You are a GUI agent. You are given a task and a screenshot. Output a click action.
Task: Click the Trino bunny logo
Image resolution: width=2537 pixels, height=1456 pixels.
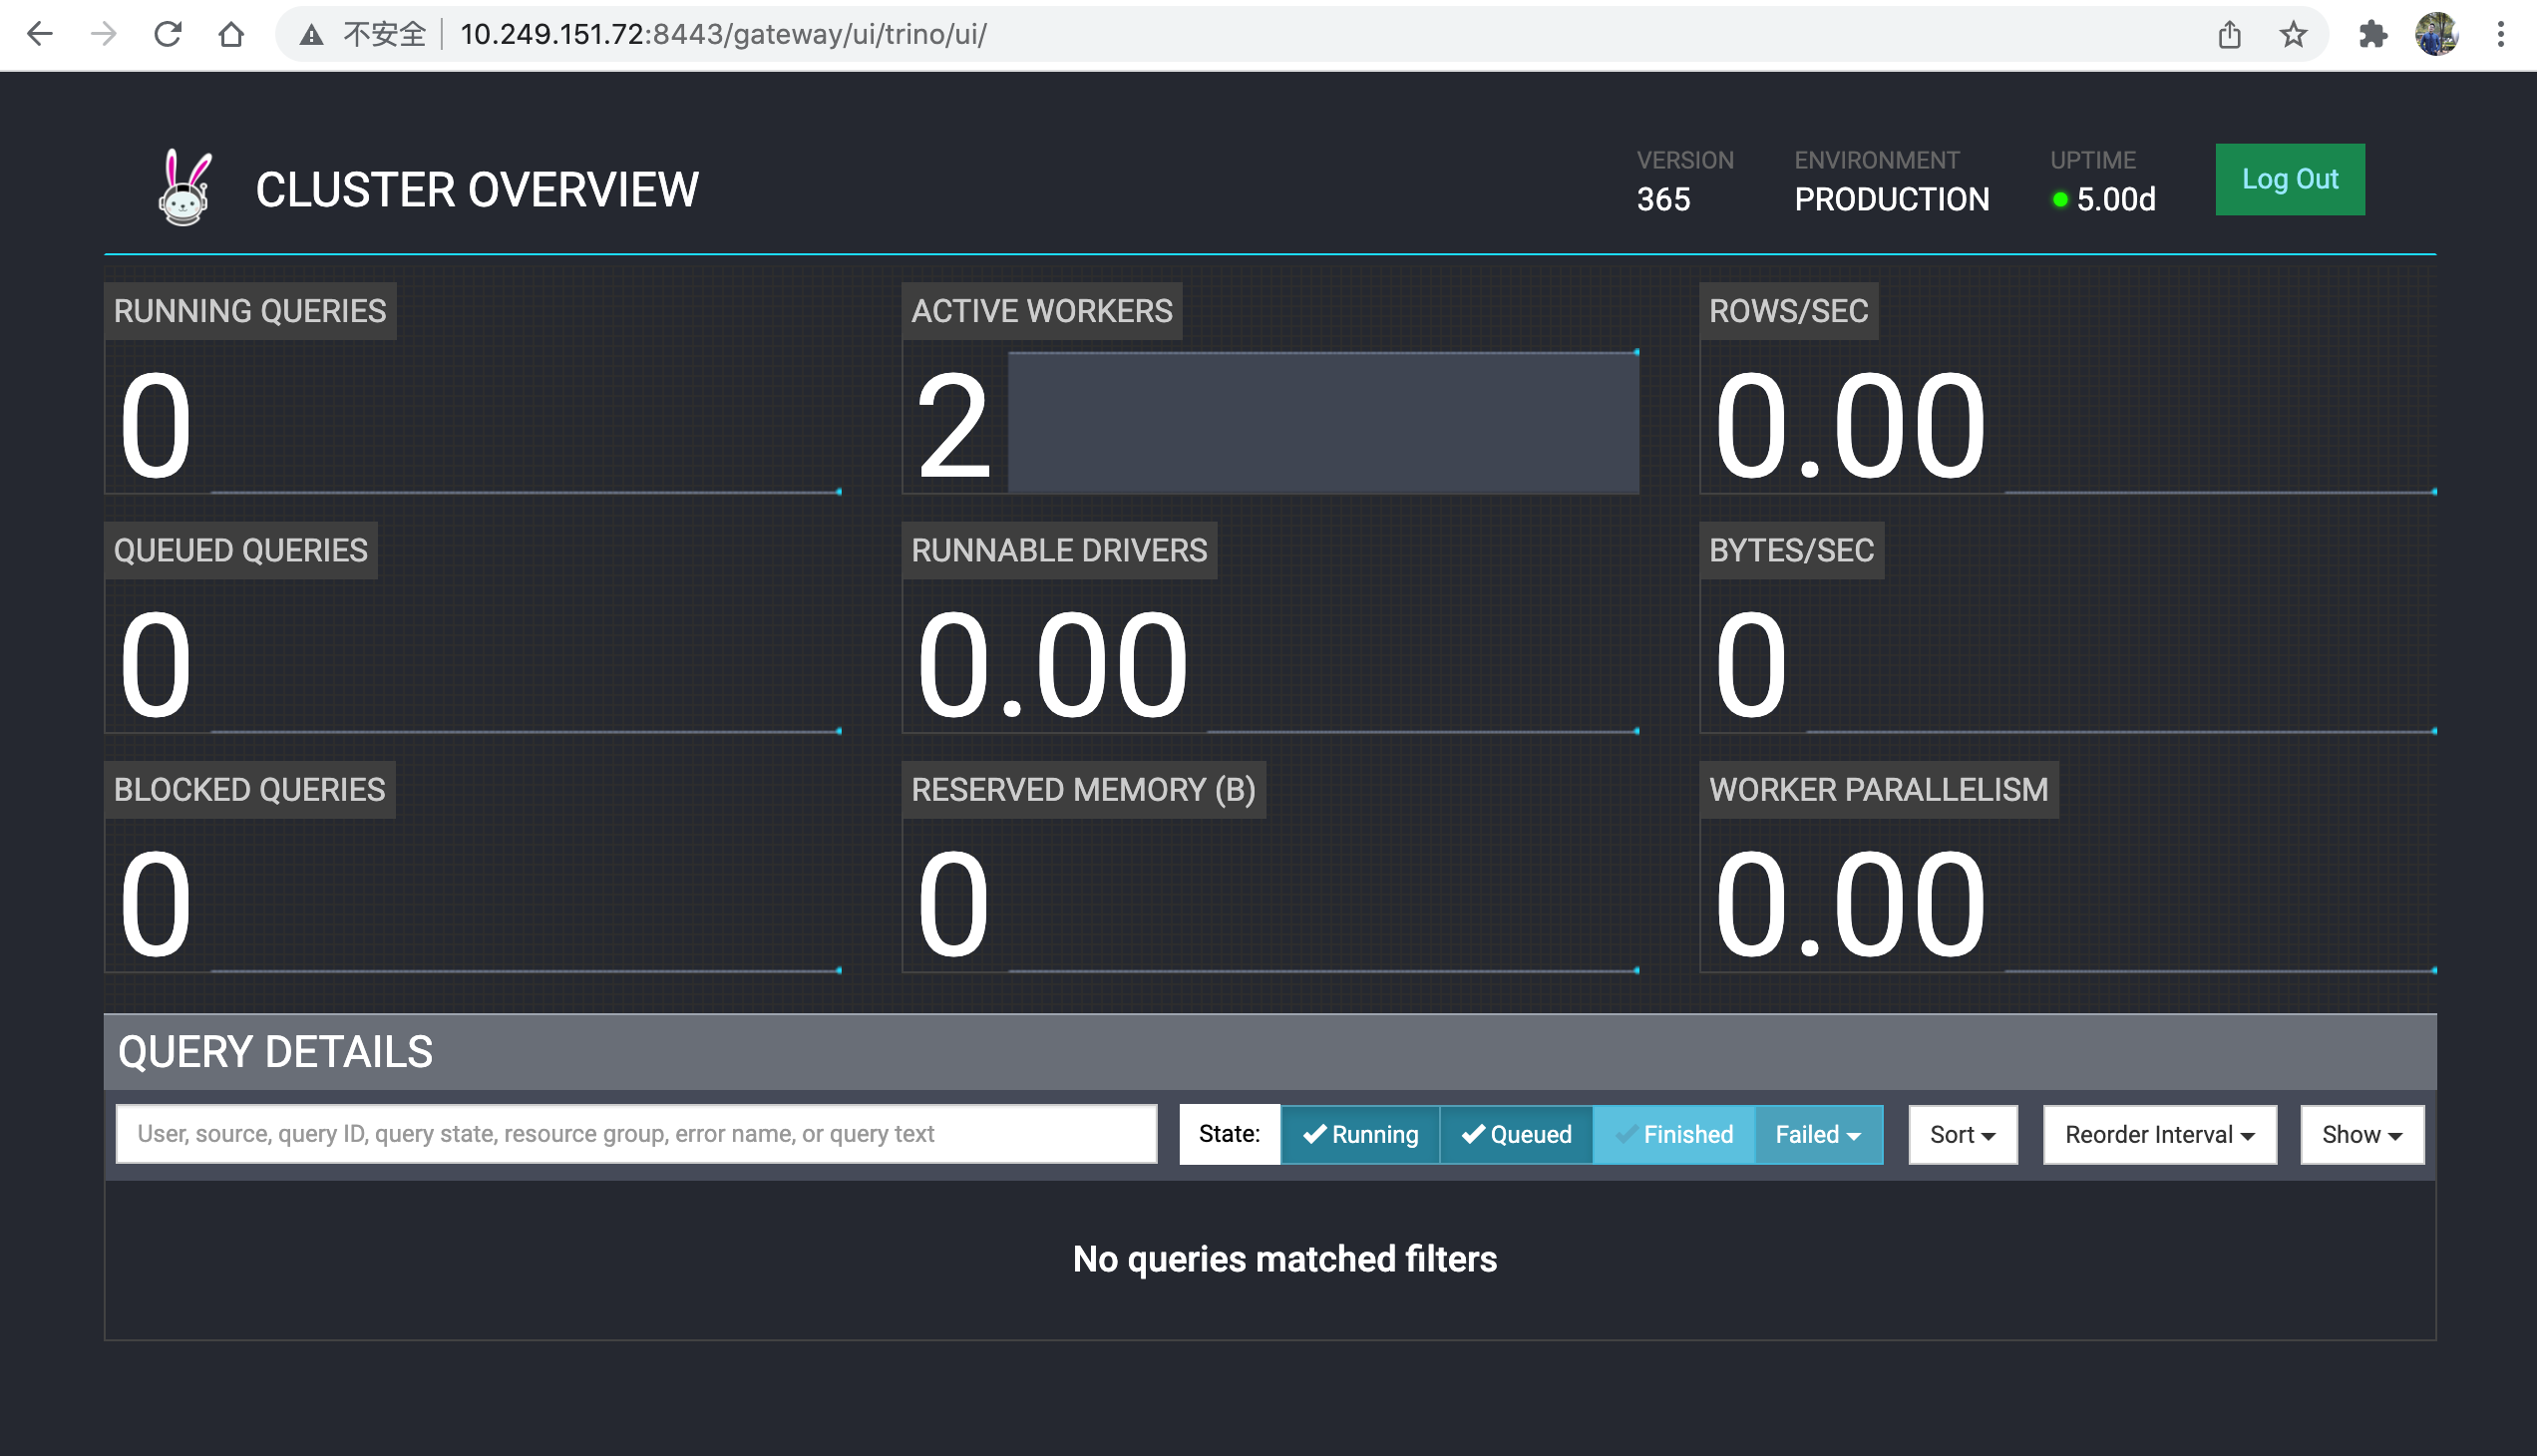coord(185,188)
